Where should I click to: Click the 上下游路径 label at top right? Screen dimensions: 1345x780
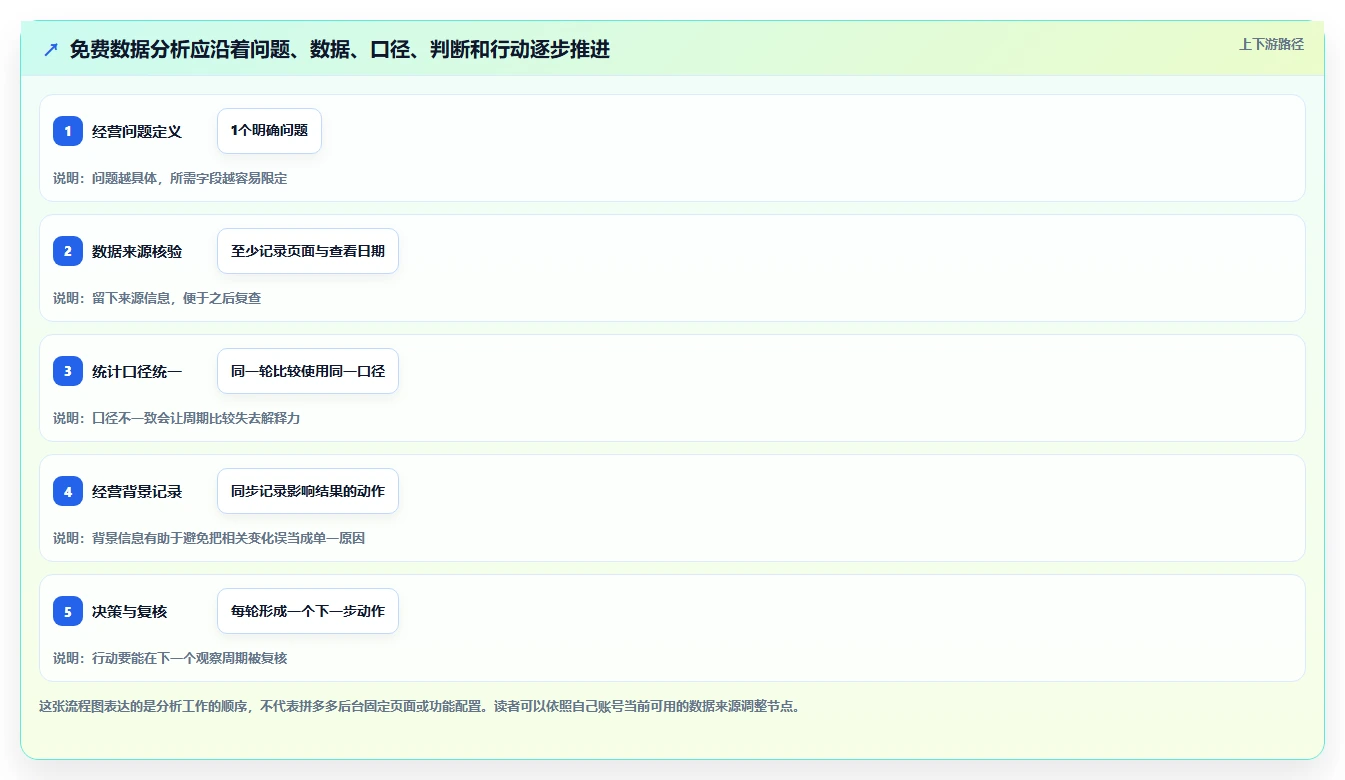pos(1271,44)
